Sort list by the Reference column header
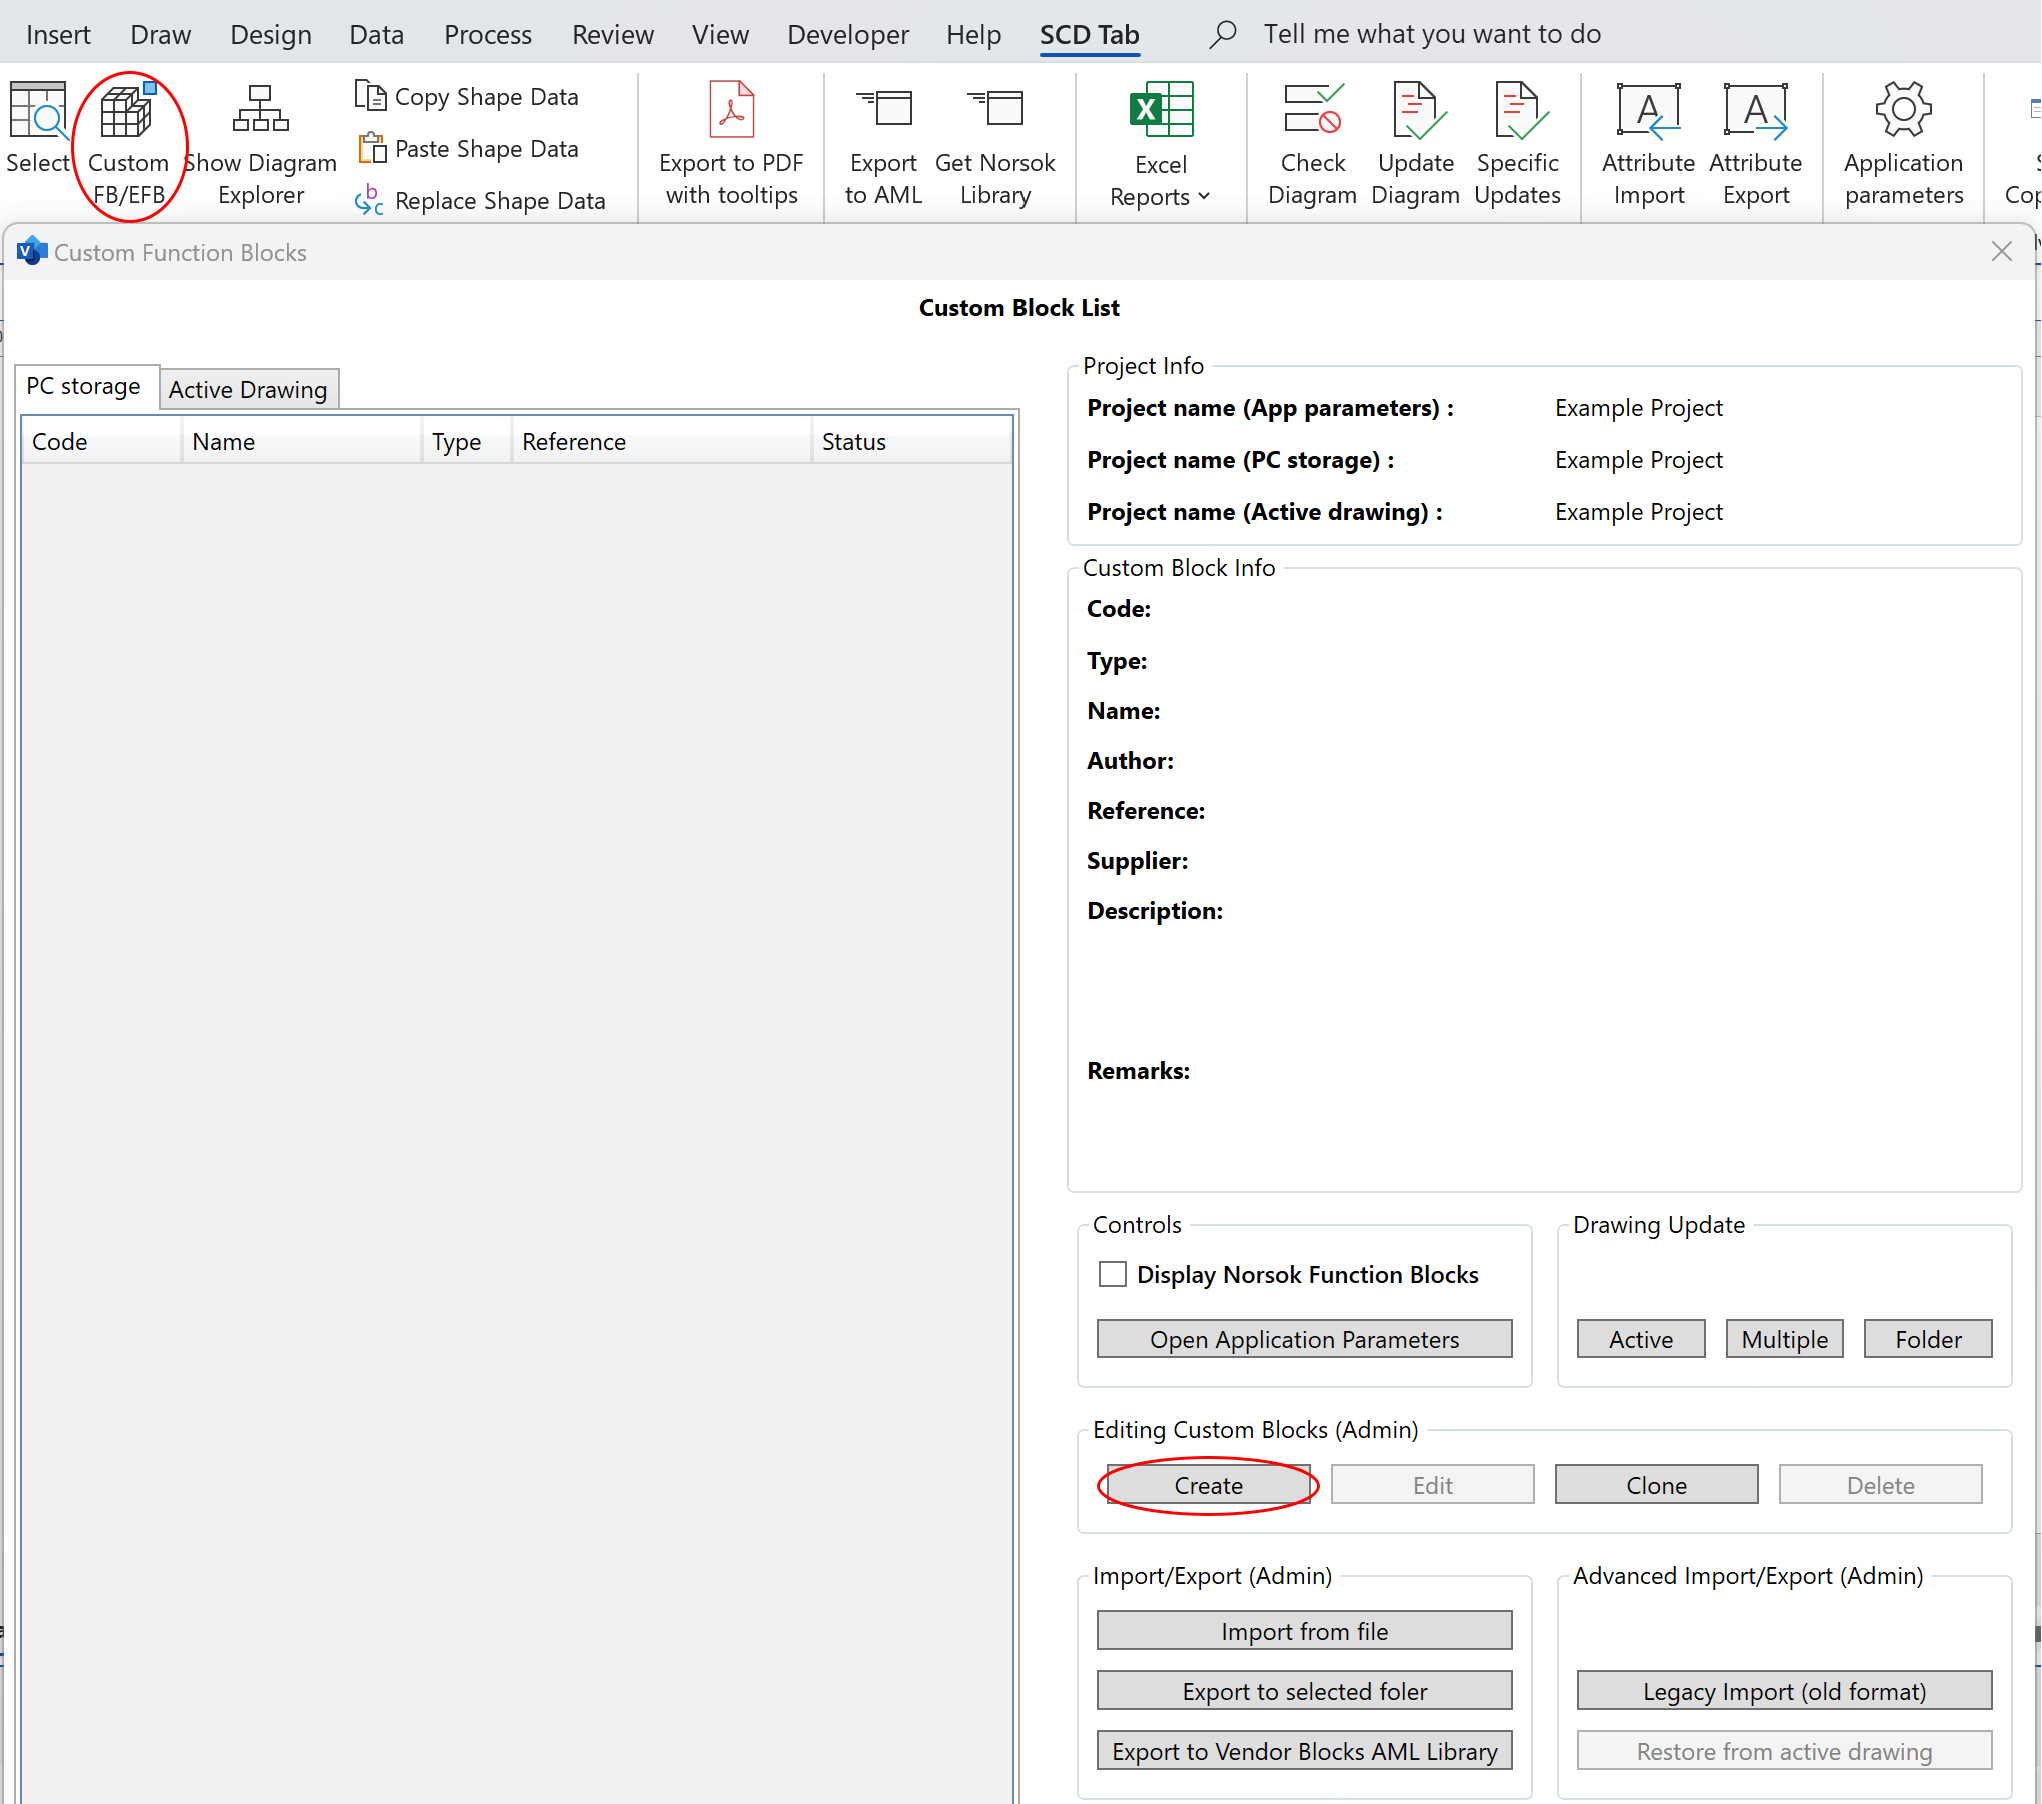Viewport: 2042px width, 1804px height. [x=662, y=441]
